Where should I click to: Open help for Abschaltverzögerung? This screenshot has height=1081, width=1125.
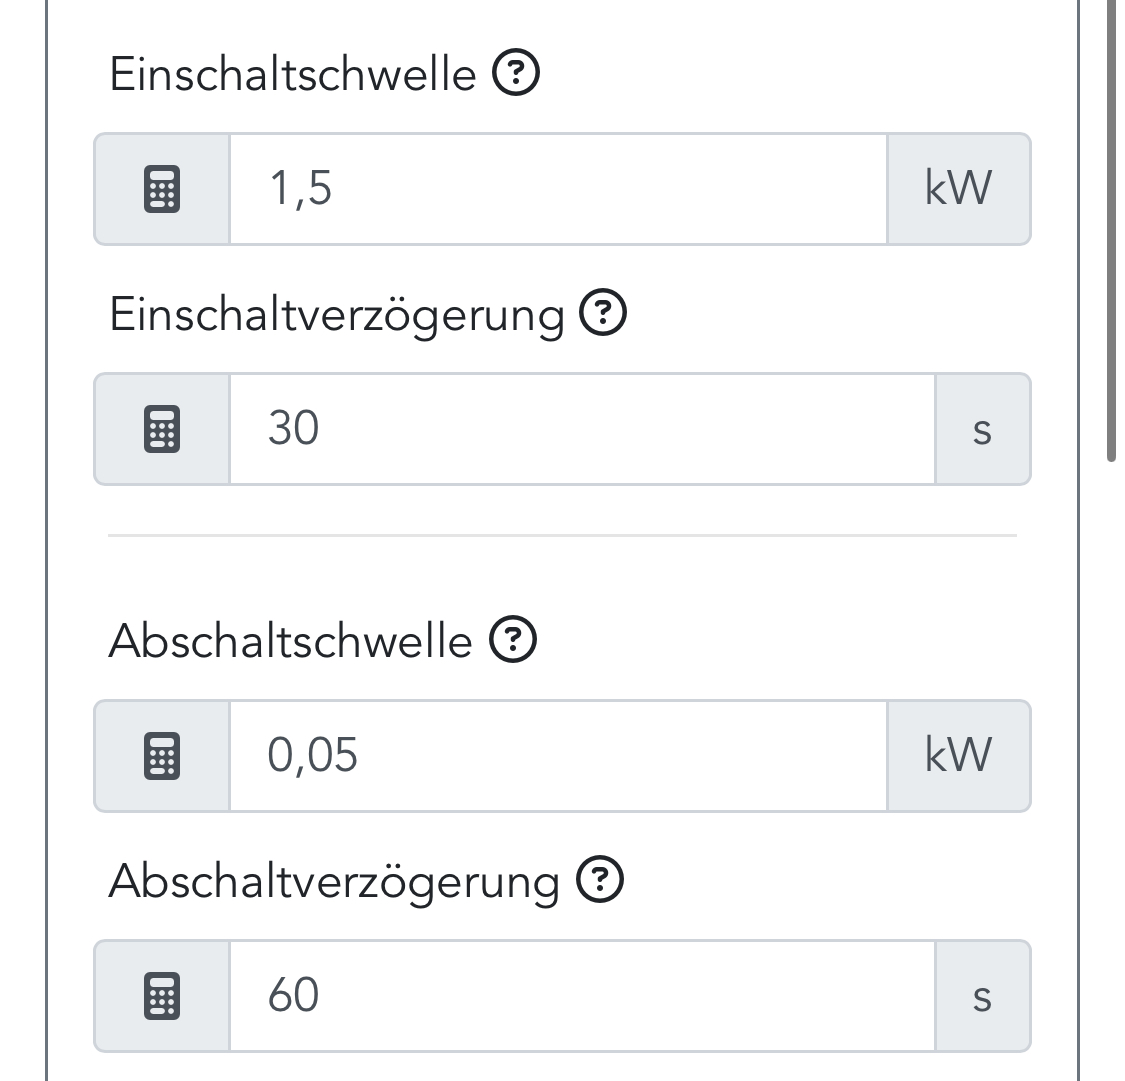point(600,881)
